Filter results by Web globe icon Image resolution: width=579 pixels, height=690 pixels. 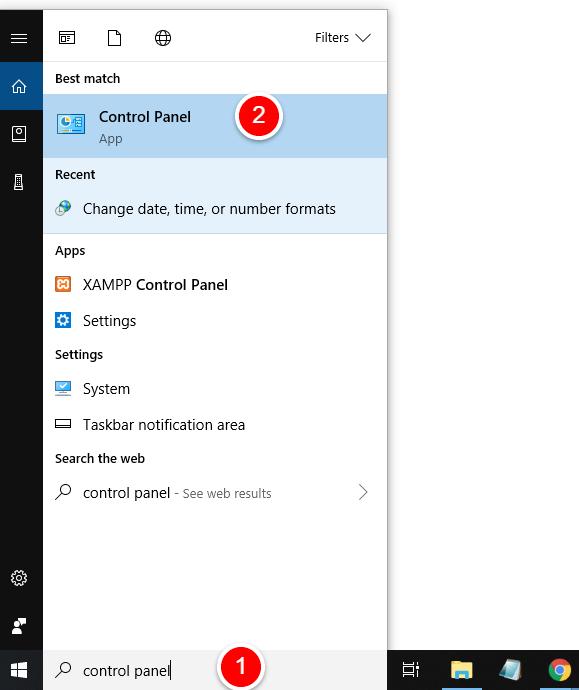click(x=163, y=38)
